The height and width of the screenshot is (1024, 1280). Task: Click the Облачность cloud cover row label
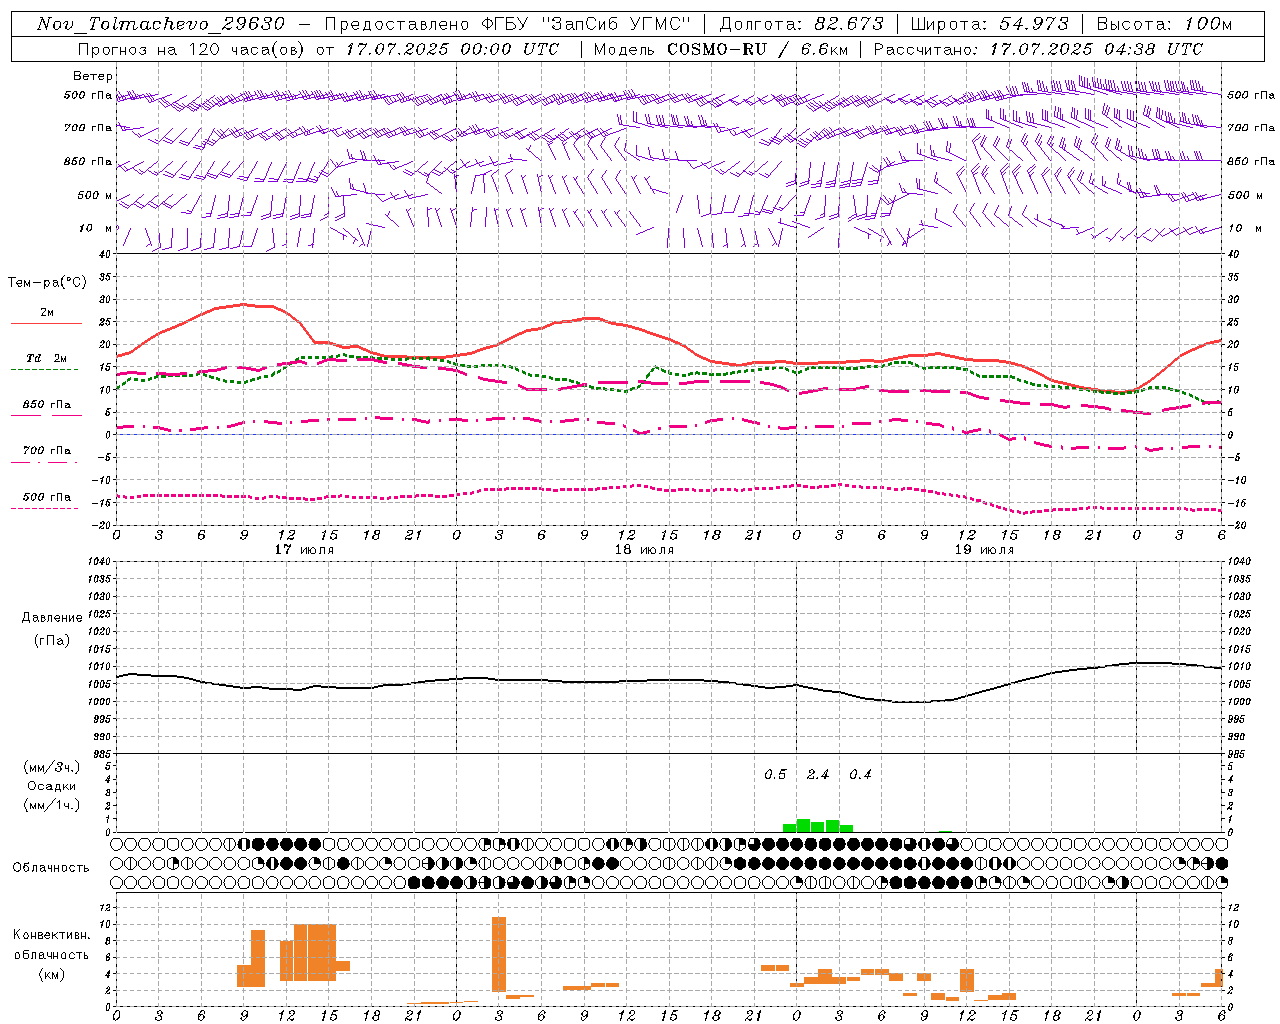pyautogui.click(x=51, y=867)
